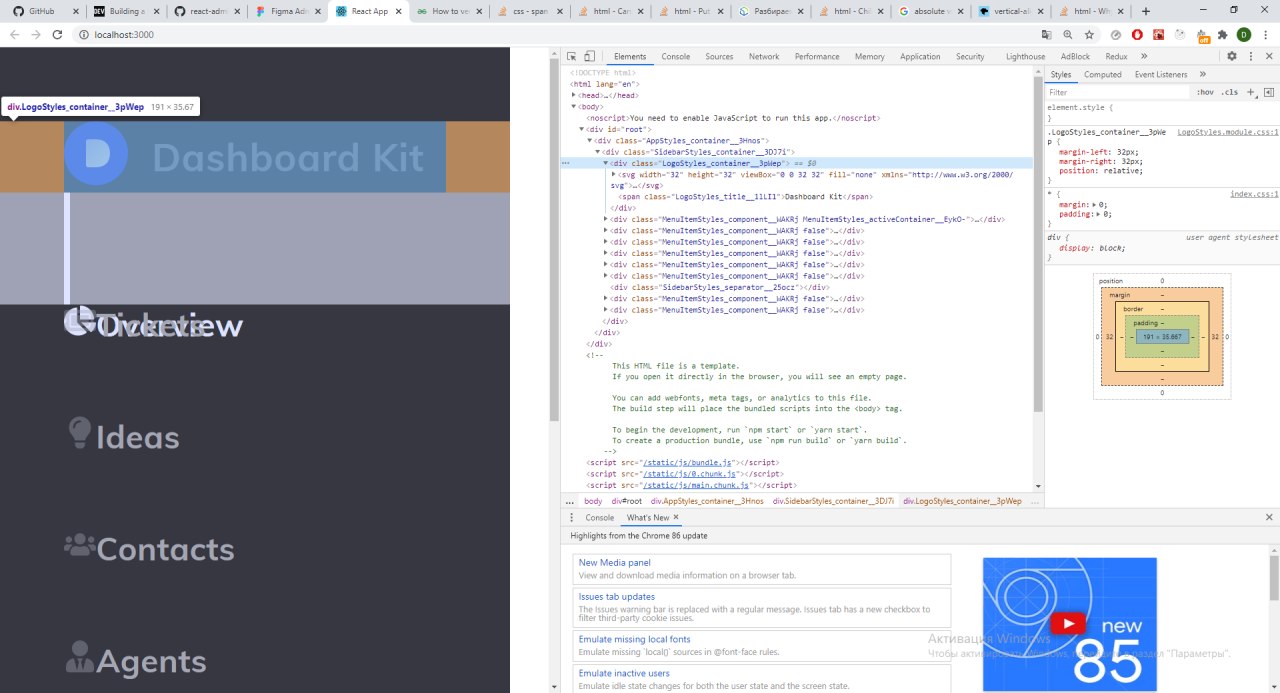Open the Chrome three-dot menu
Viewport: 1280px width, 693px height.
[1266, 34]
